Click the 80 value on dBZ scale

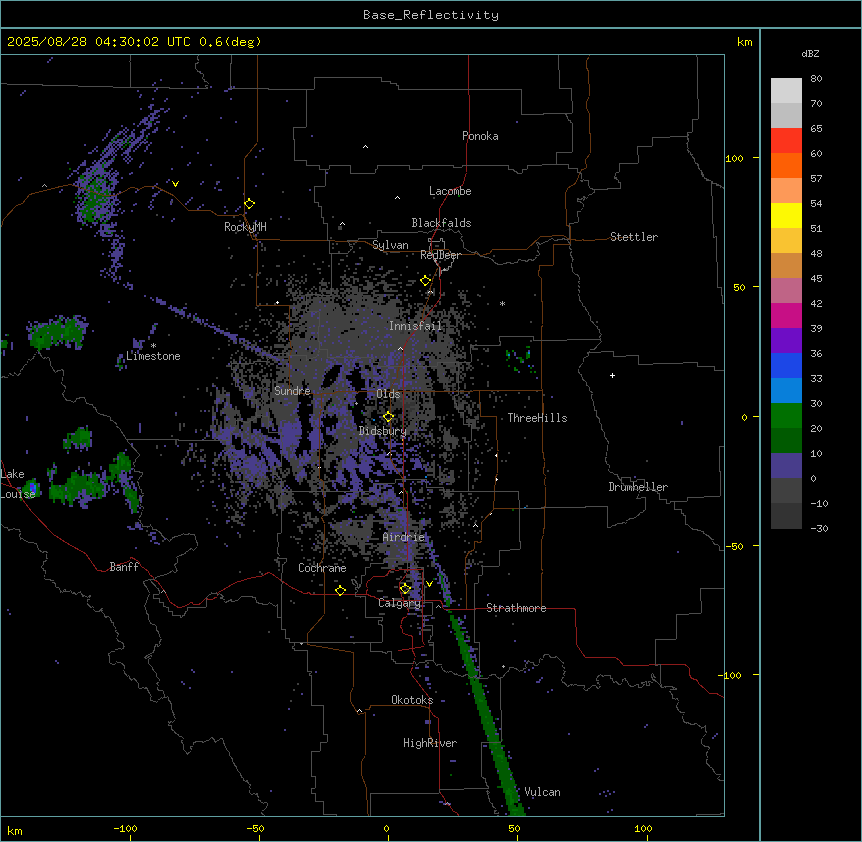coord(816,79)
